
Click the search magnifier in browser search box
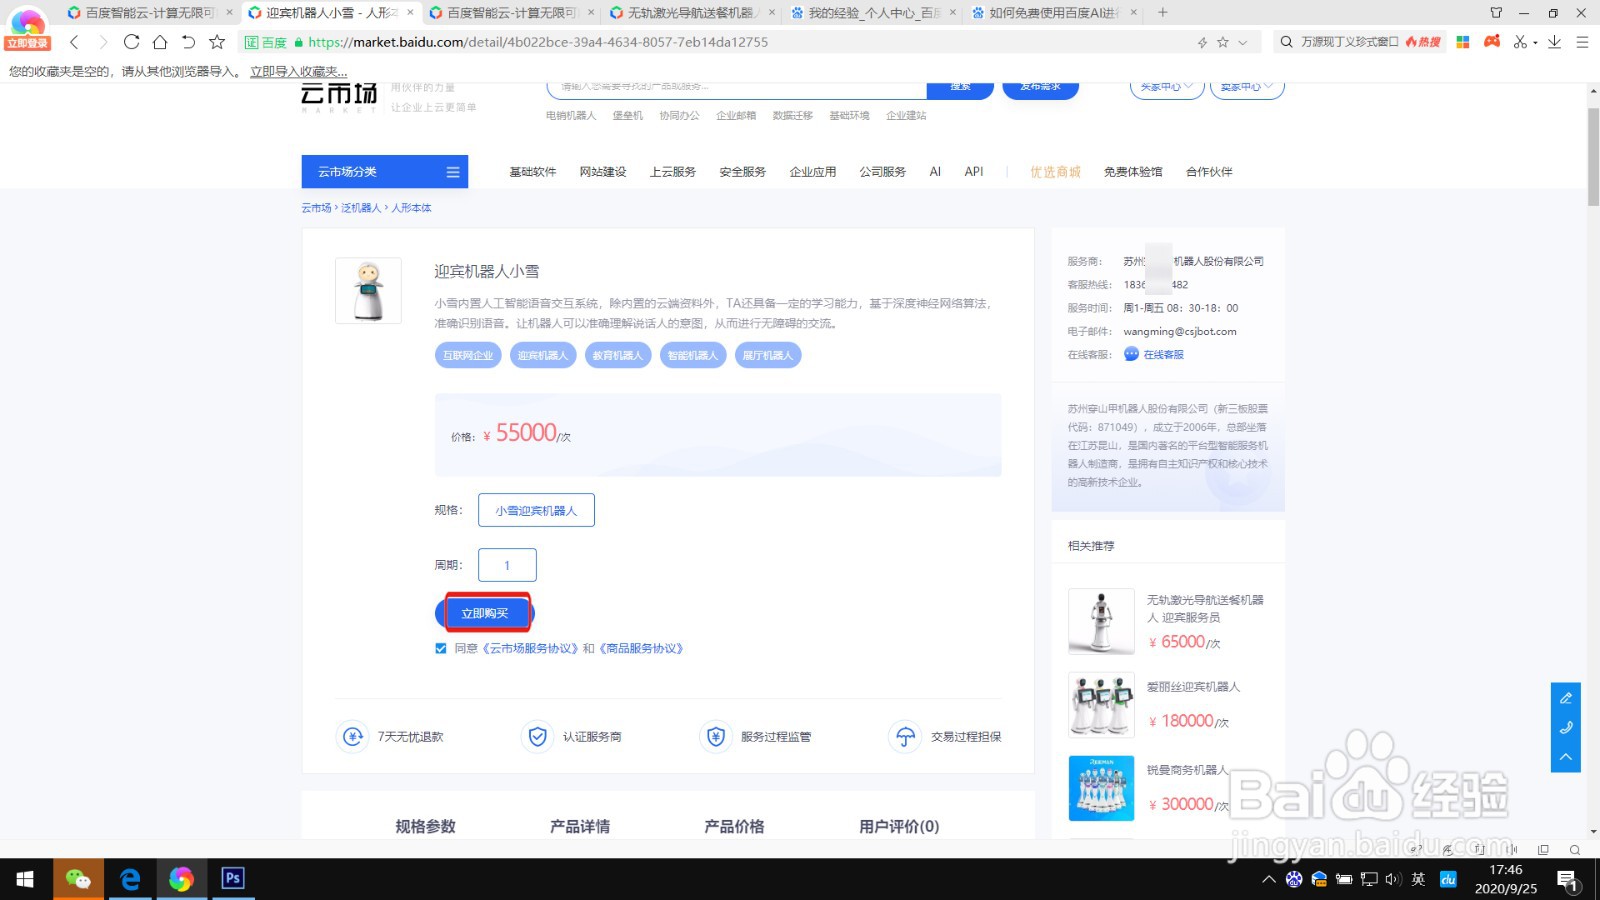tap(1287, 42)
